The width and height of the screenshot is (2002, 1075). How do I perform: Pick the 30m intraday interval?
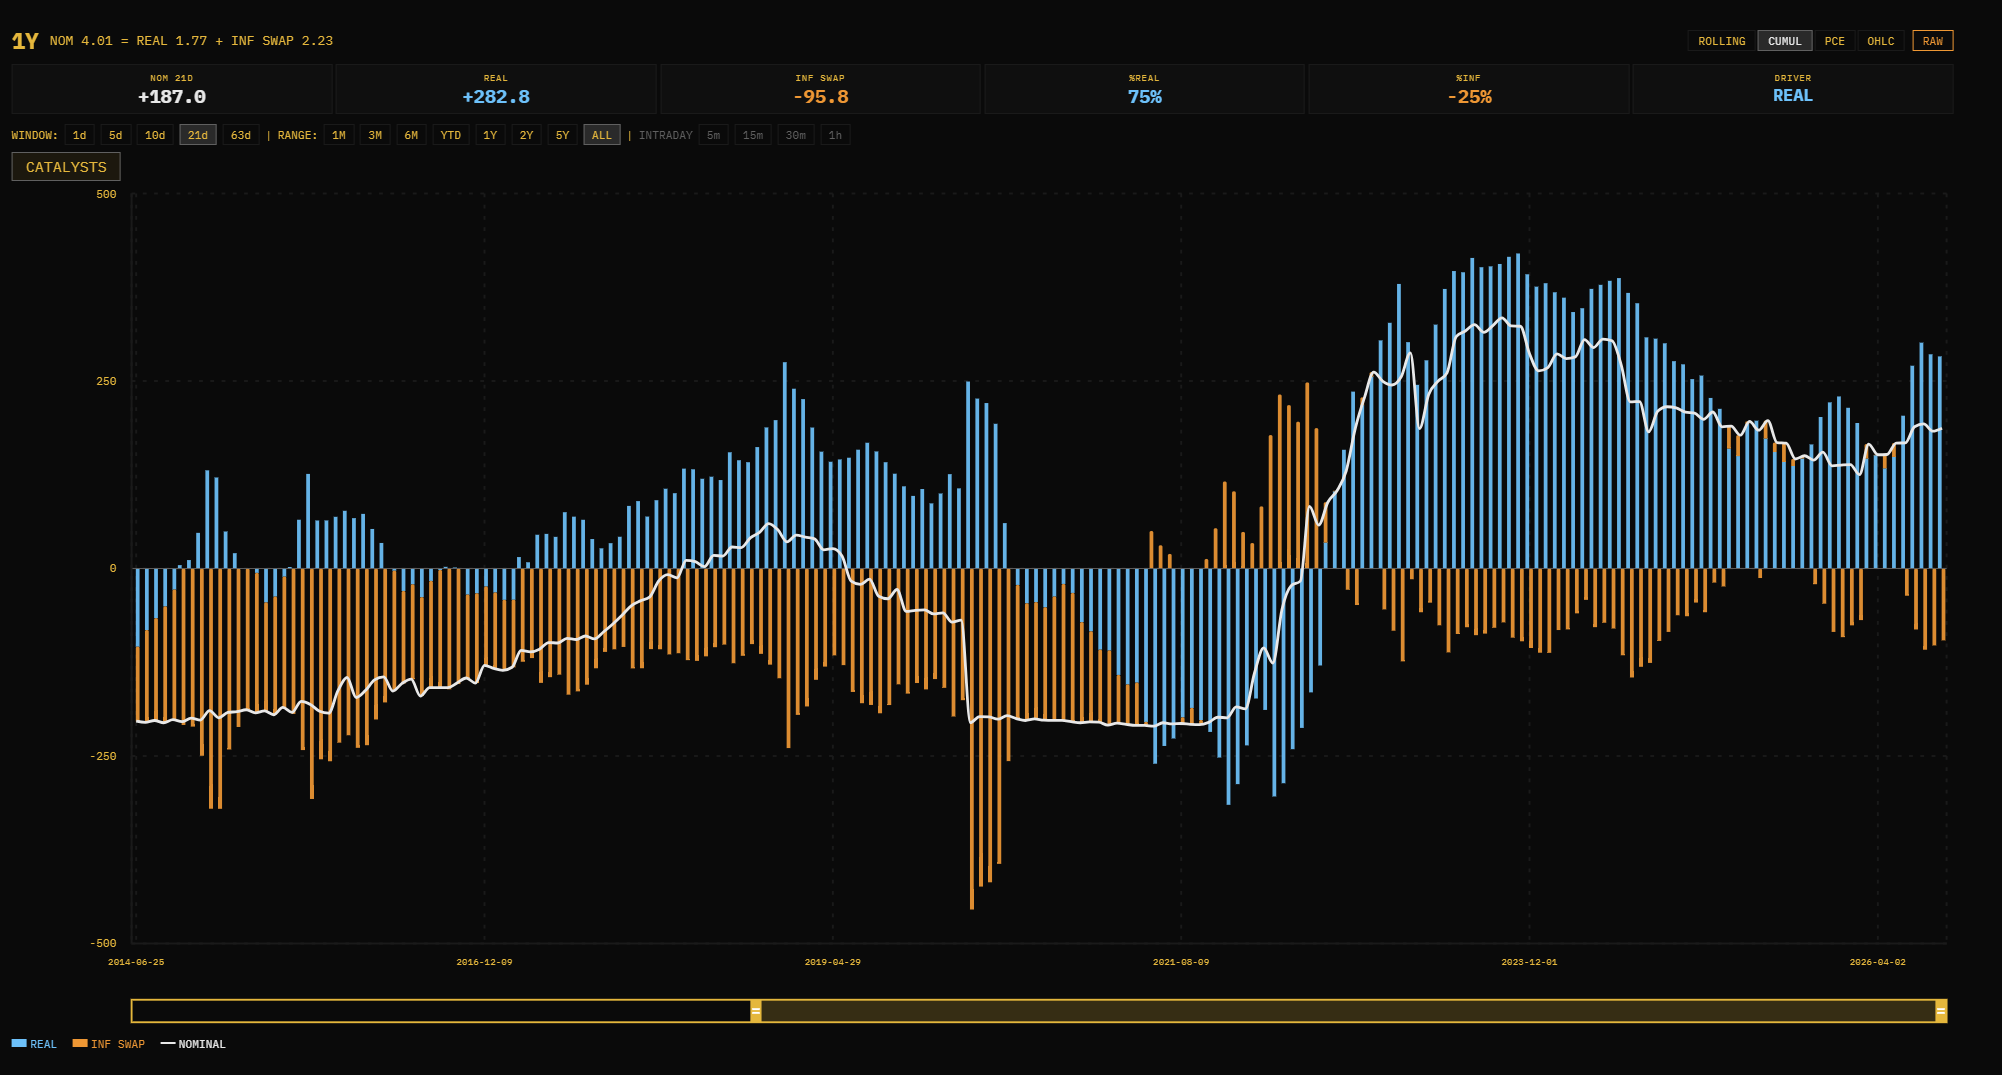[796, 135]
